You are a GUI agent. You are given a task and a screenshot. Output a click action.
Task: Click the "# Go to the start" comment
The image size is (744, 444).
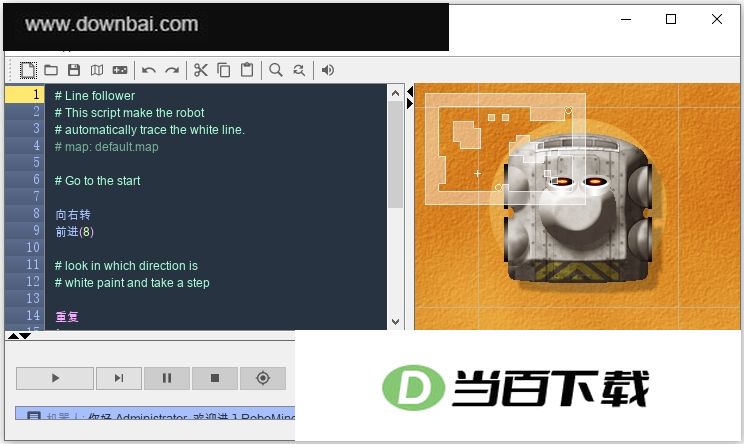tap(97, 181)
